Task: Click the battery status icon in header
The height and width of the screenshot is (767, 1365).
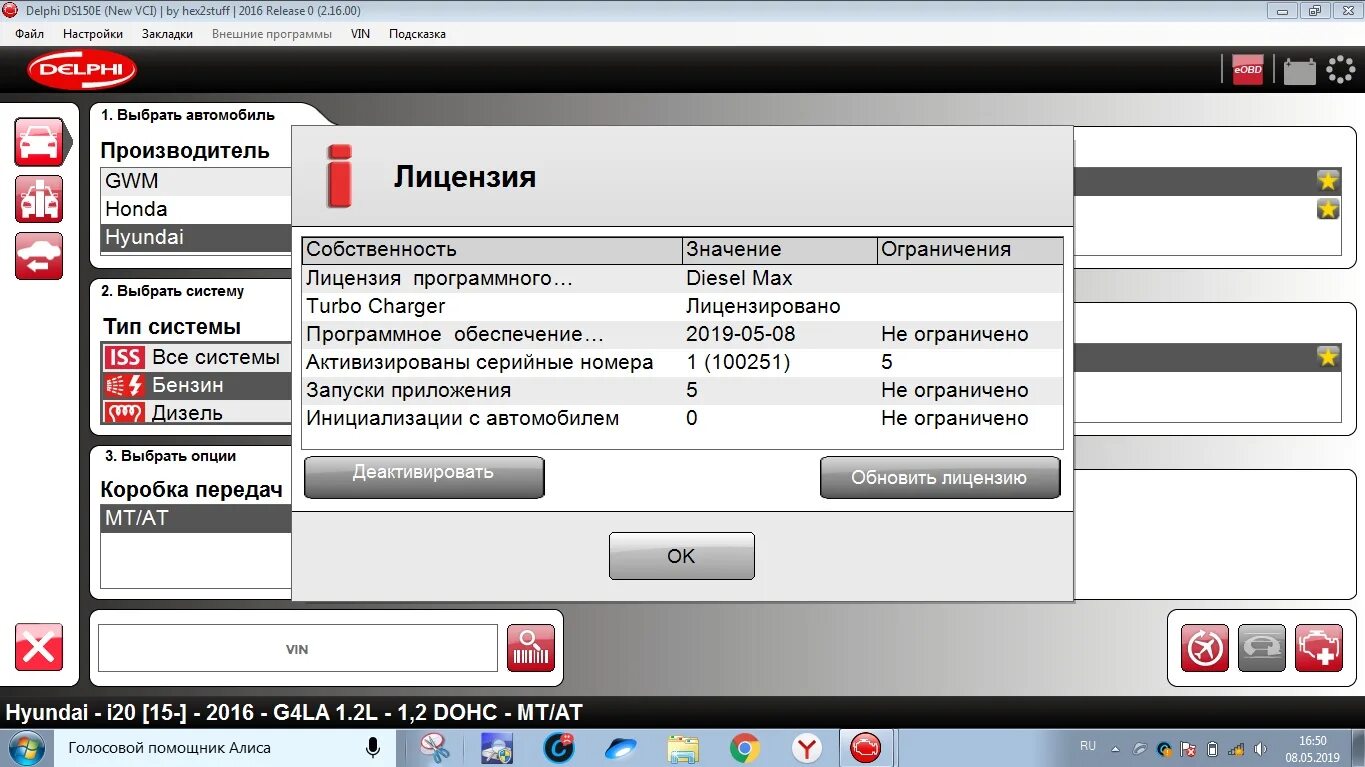Action: pyautogui.click(x=1299, y=70)
